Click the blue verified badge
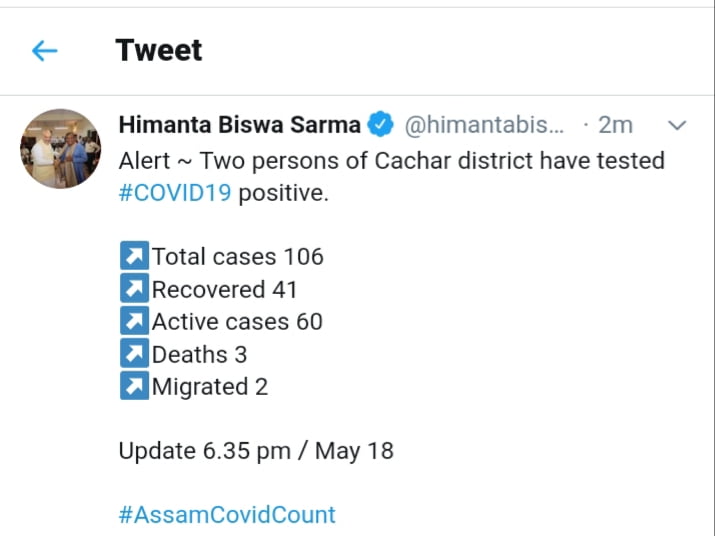This screenshot has height=536, width=715. [x=381, y=125]
